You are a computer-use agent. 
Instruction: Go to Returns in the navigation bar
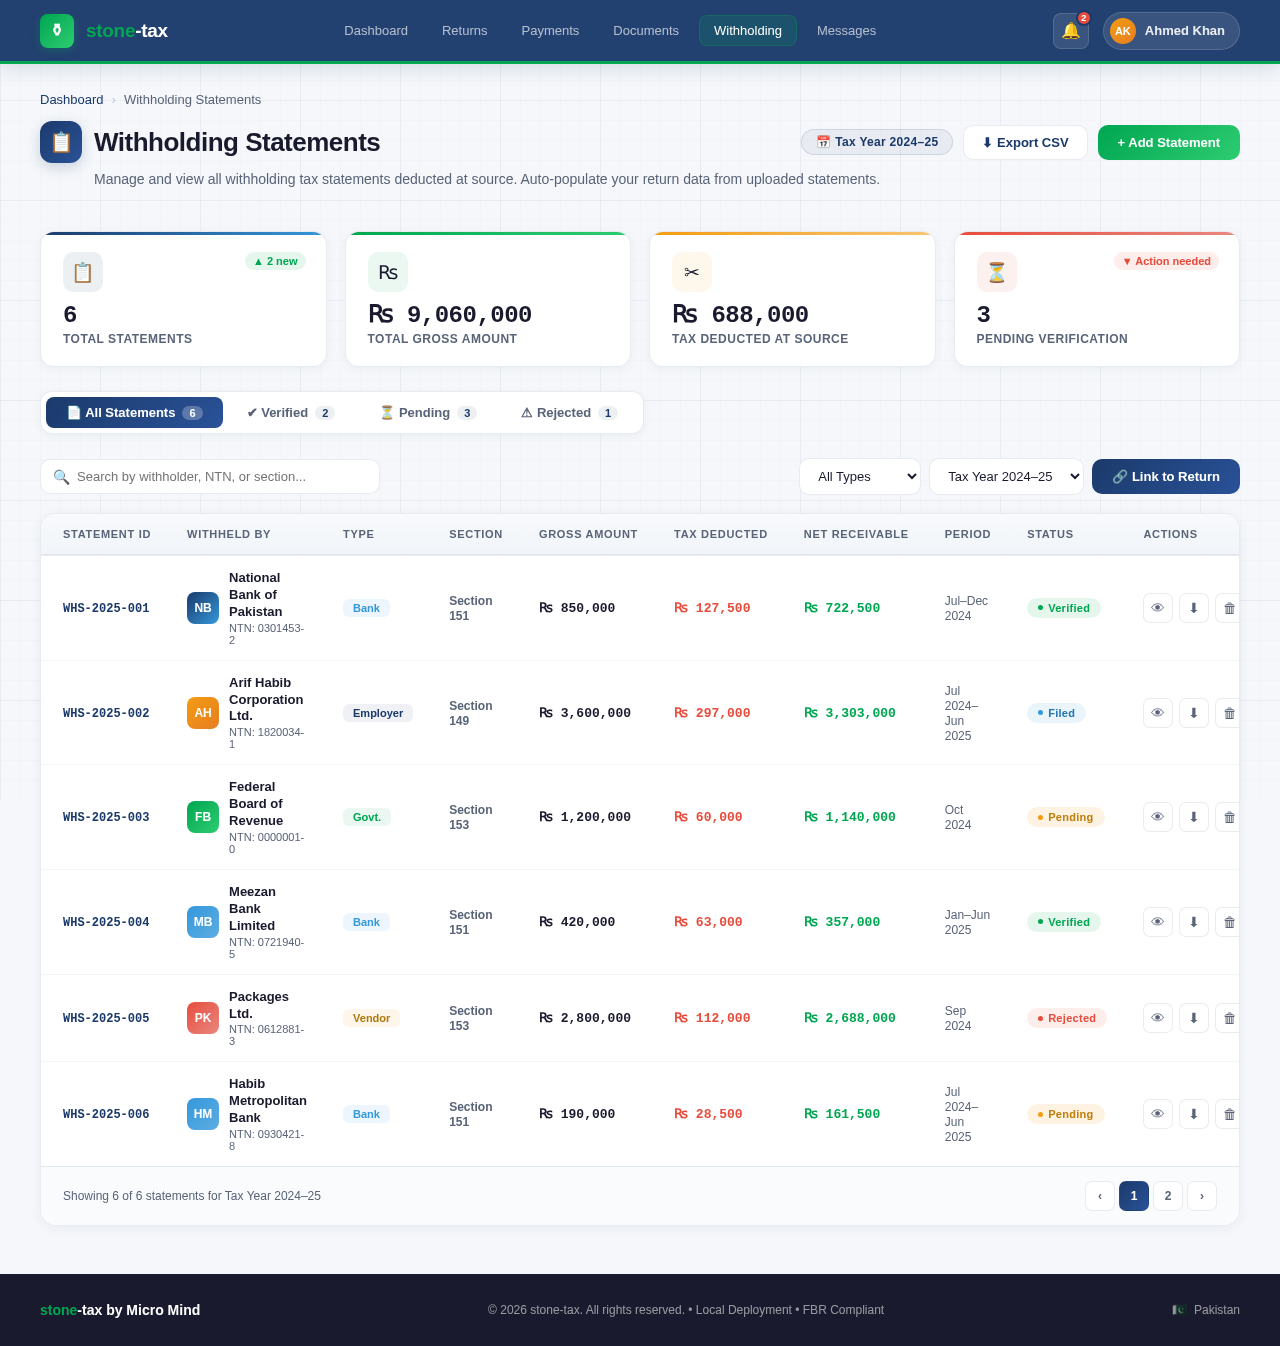click(x=464, y=31)
